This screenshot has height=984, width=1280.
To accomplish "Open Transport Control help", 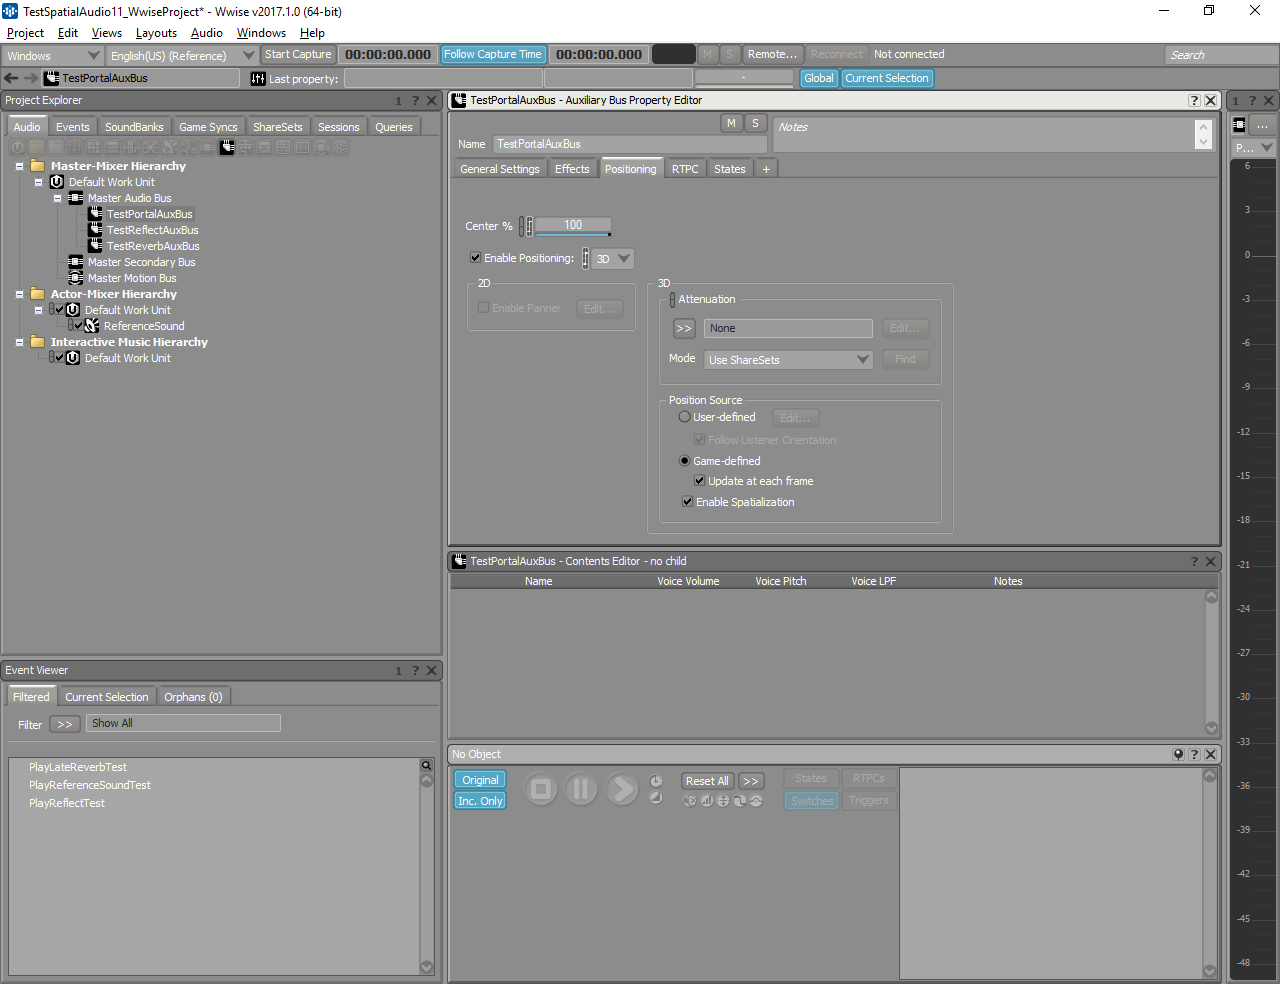I will tap(1194, 755).
